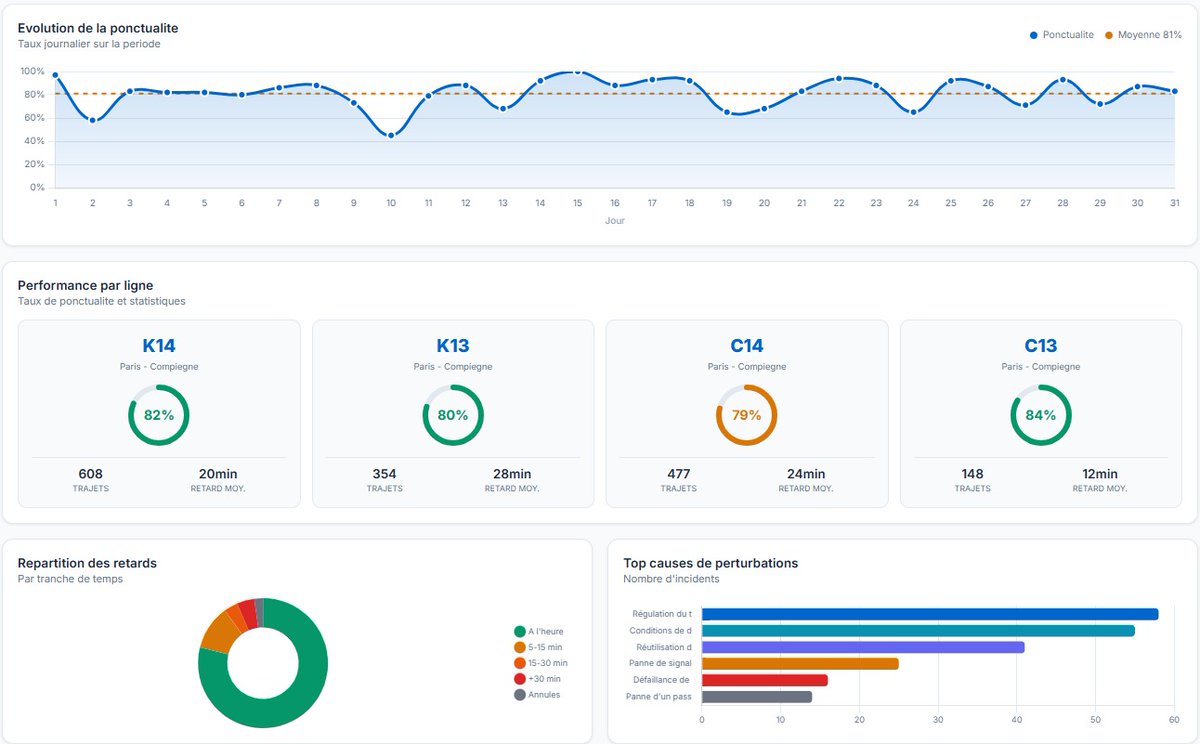This screenshot has height=744, width=1200.
Task: Select the day 22 data point on line
Action: tap(838, 78)
